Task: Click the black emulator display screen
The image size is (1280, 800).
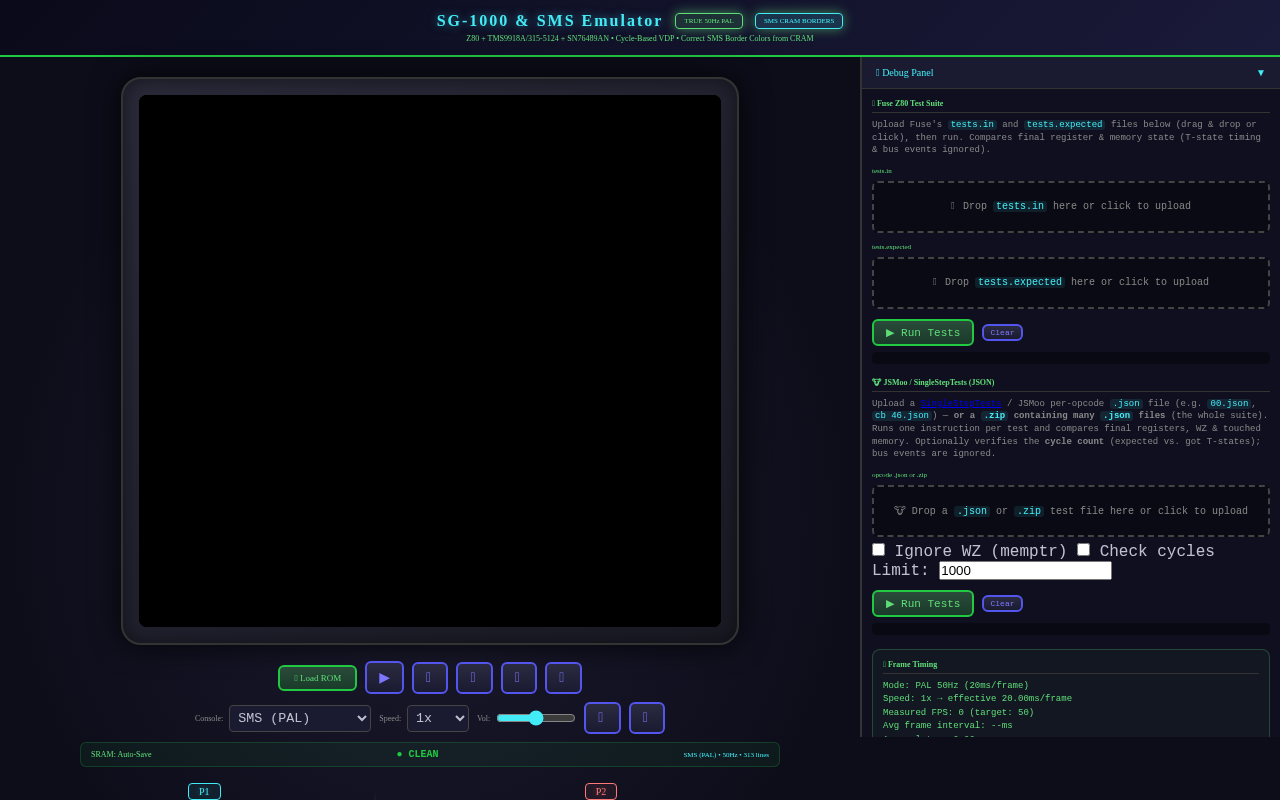Action: click(x=430, y=361)
